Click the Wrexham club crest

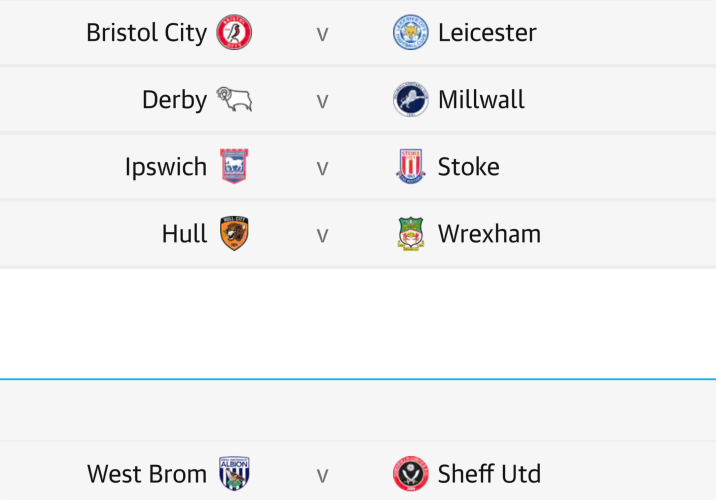[410, 234]
